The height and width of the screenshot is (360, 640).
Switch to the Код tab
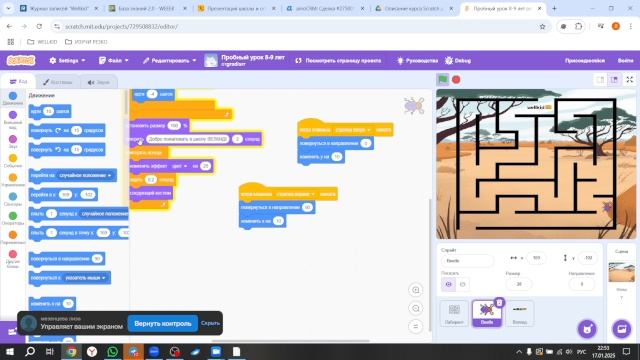[19, 82]
